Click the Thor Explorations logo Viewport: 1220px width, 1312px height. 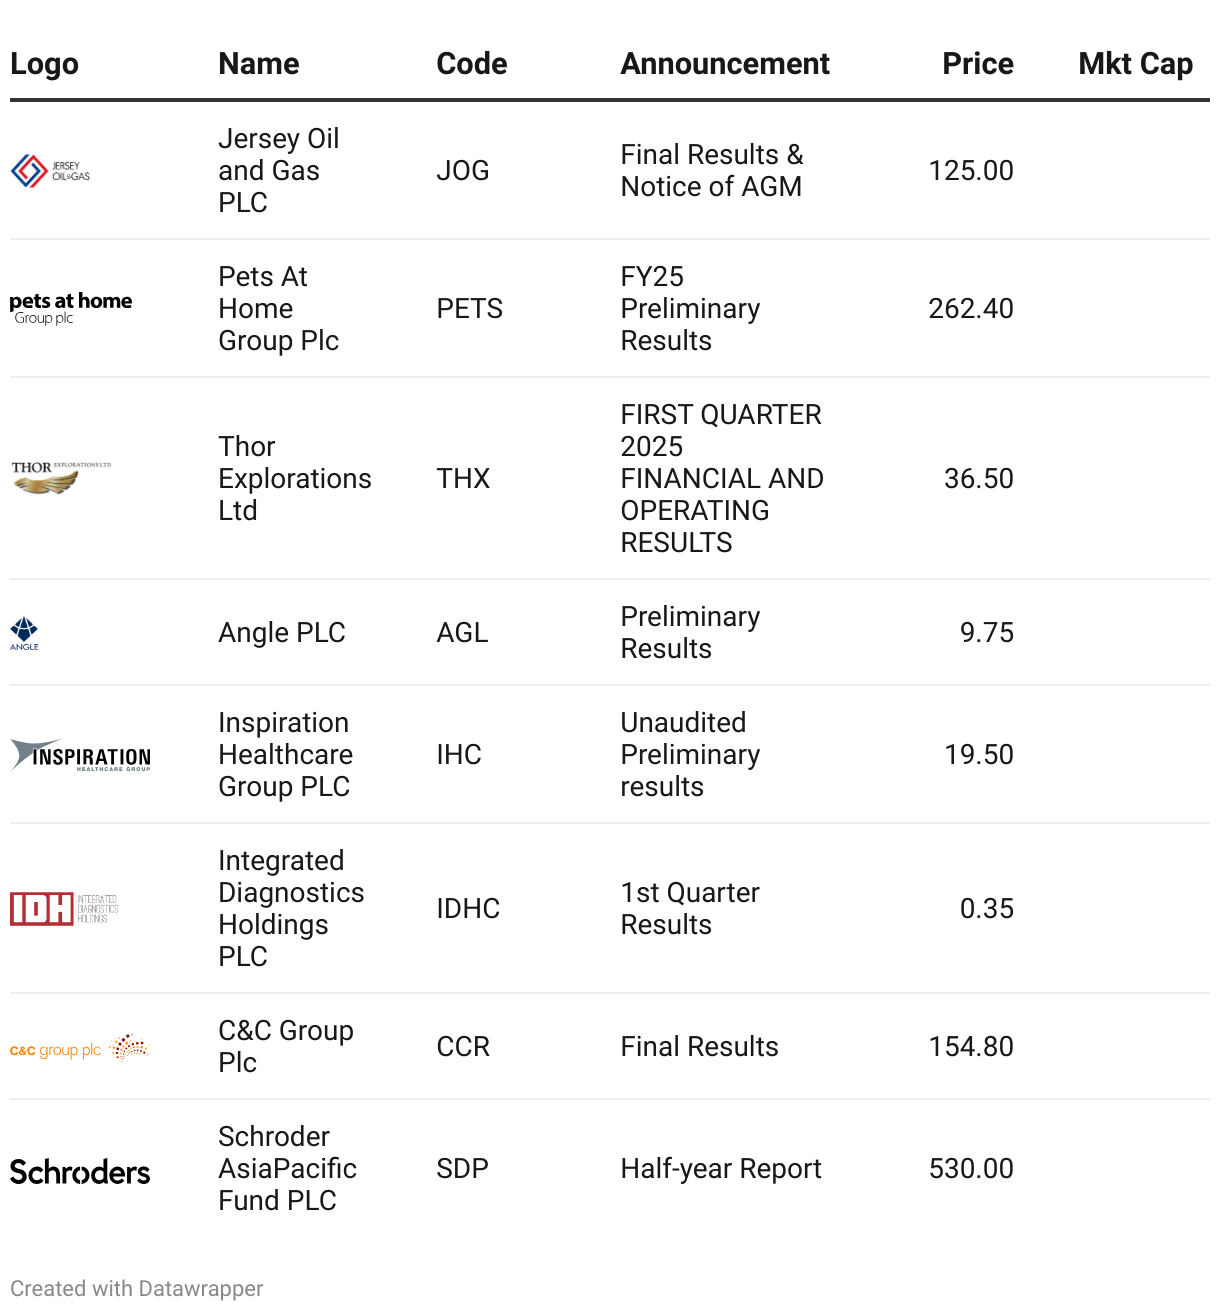(60, 477)
